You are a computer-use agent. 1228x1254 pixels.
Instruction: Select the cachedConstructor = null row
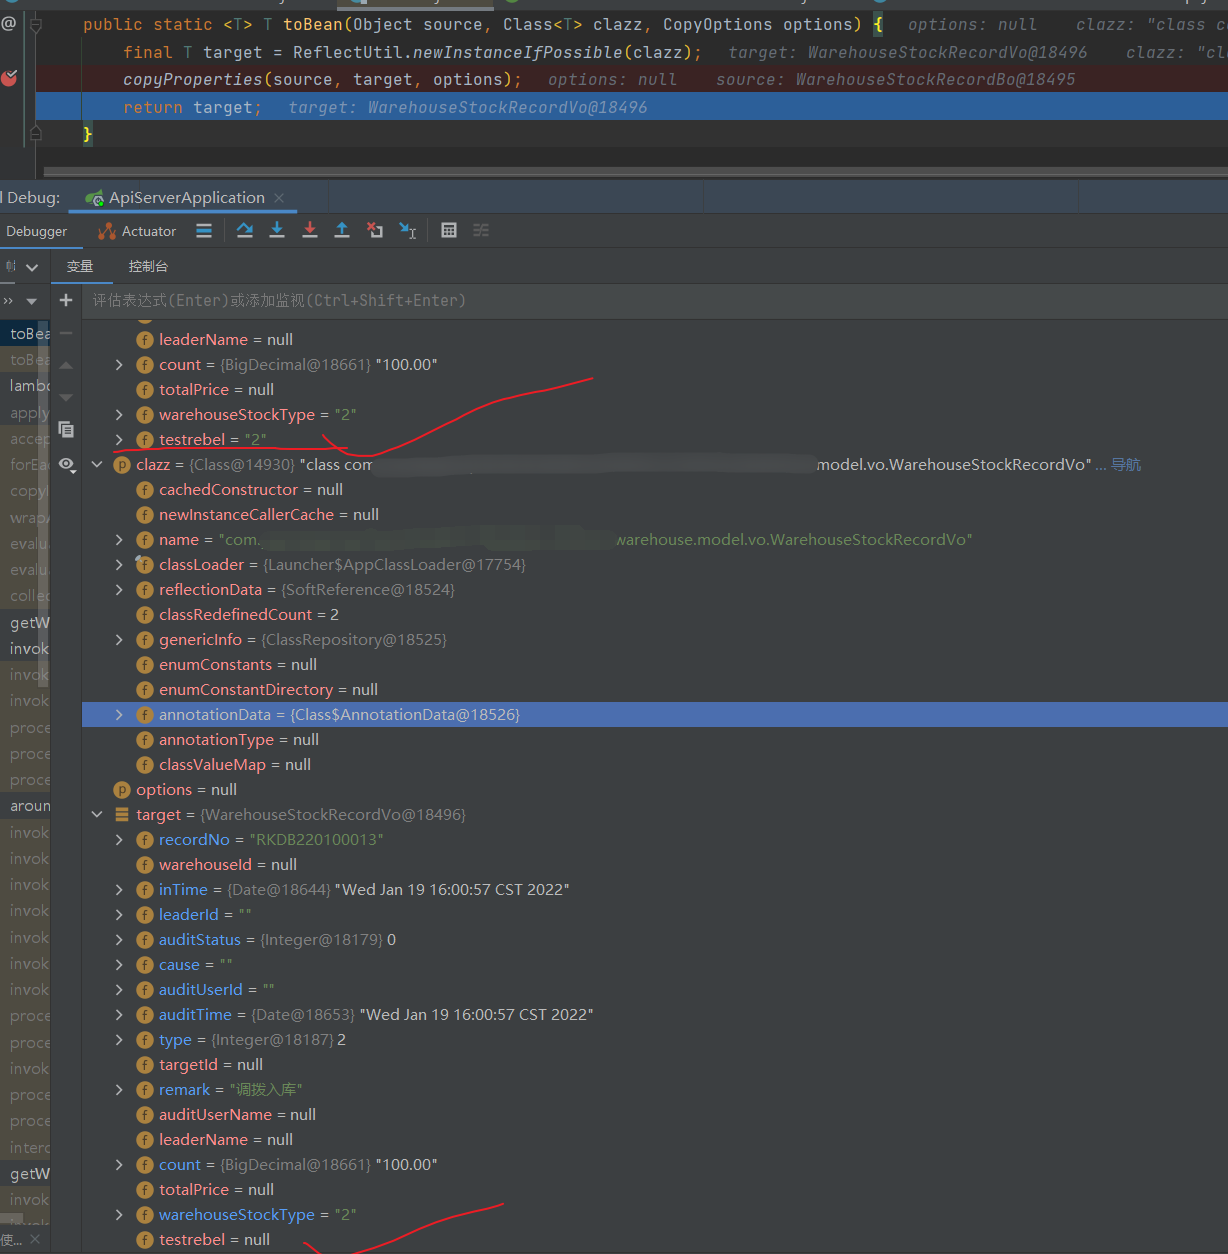coord(655,490)
